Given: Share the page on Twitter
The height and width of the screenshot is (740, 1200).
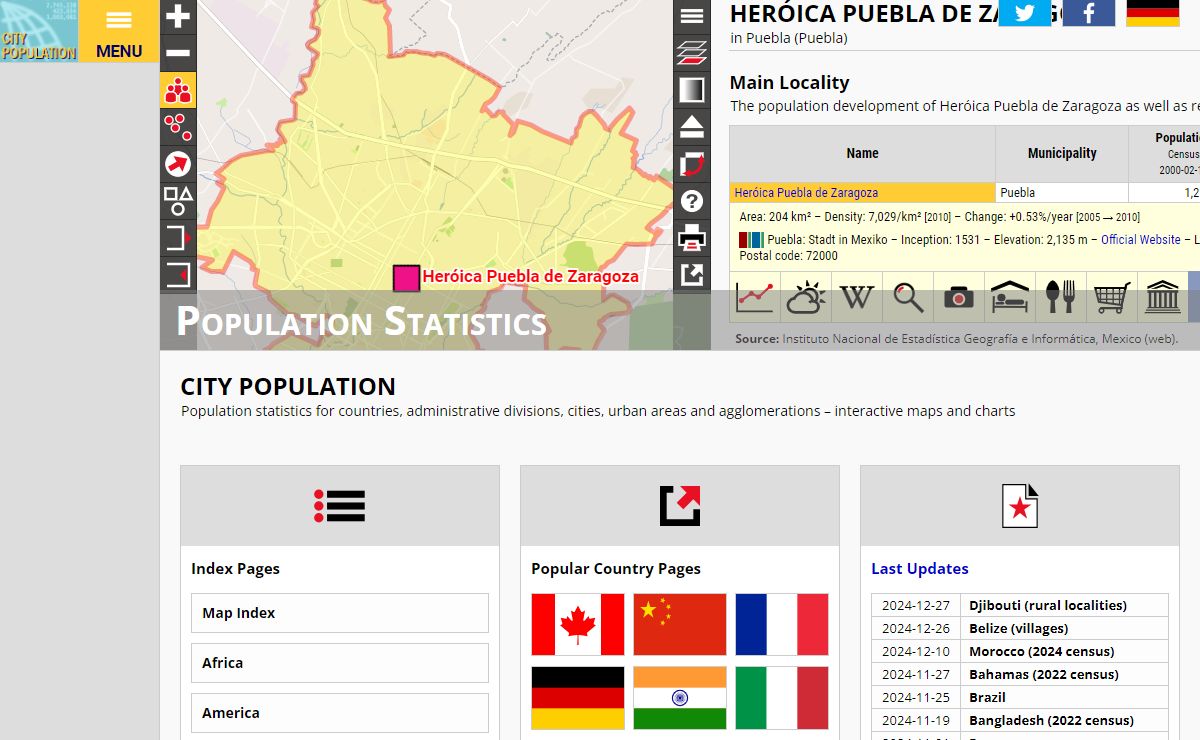Looking at the screenshot, I should coord(1025,13).
